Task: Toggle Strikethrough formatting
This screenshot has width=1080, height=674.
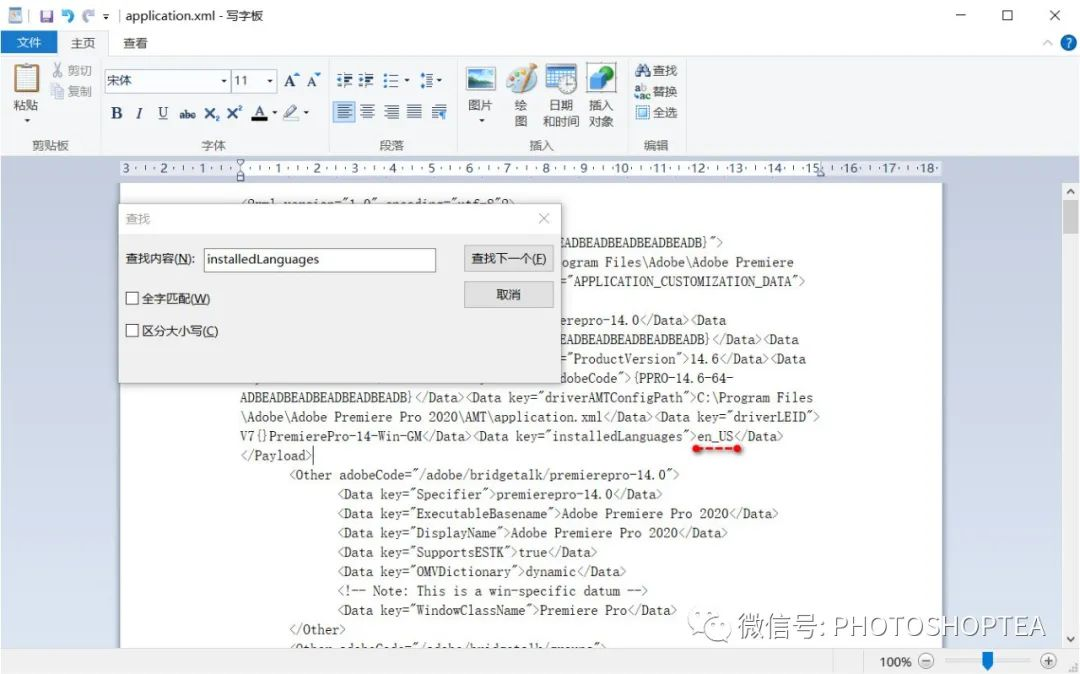Action: (187, 114)
